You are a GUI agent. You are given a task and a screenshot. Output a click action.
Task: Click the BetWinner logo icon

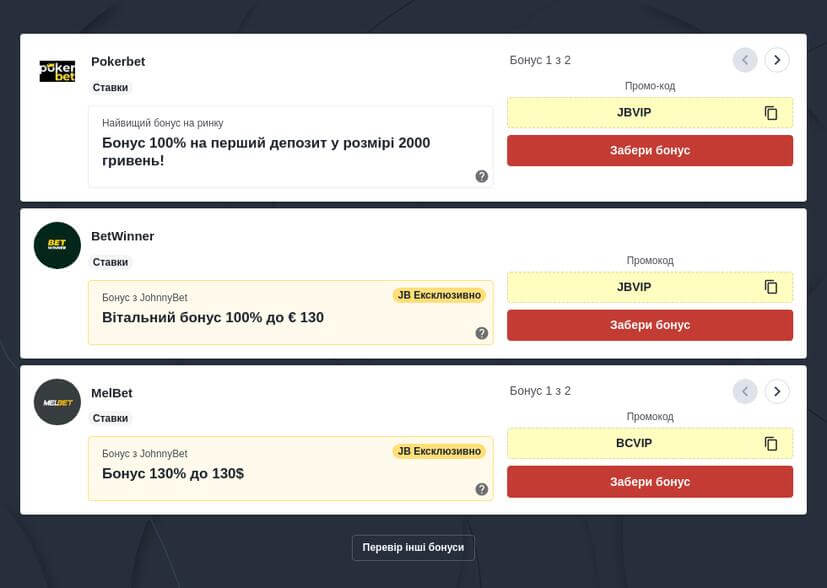coord(57,245)
